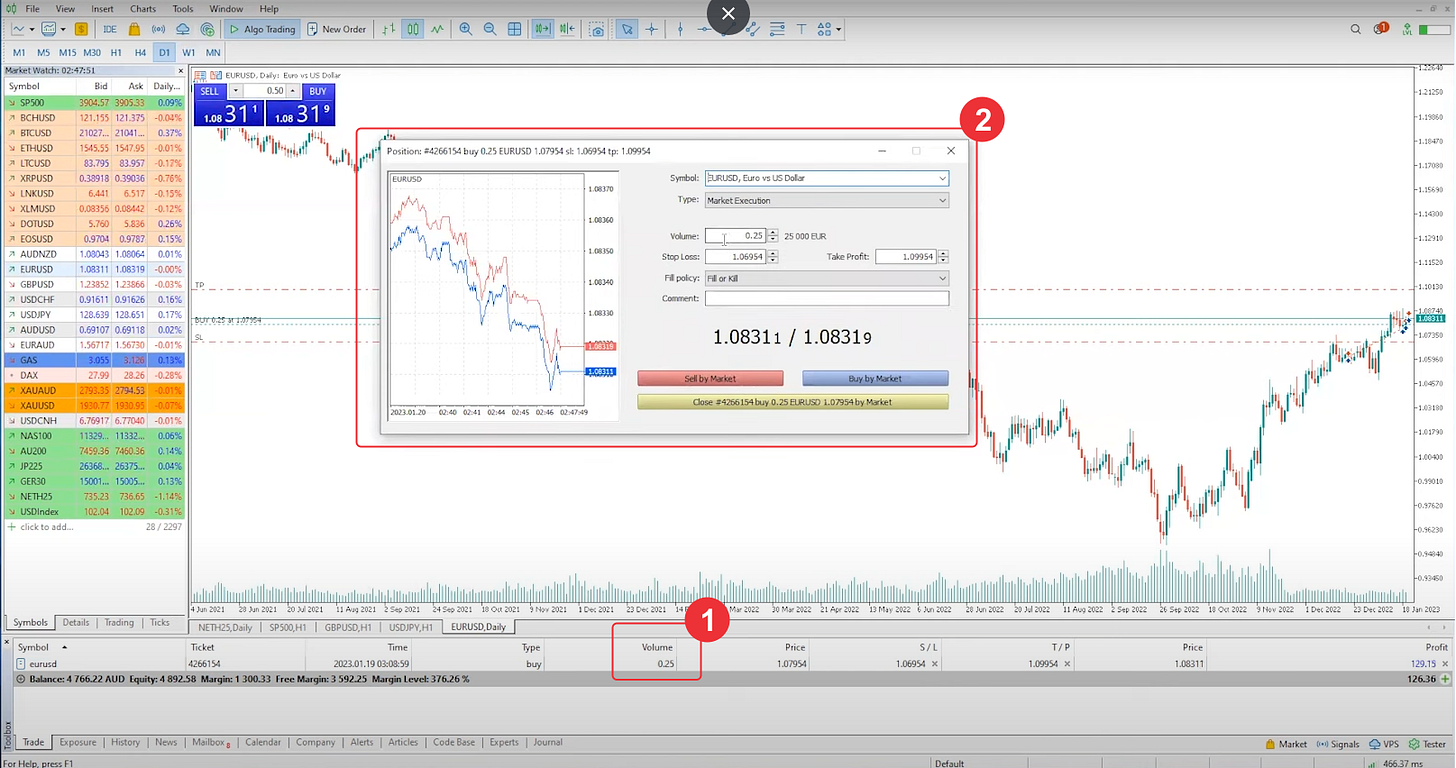
Task: Select XAUUSD row in Market Watch
Action: 95,406
